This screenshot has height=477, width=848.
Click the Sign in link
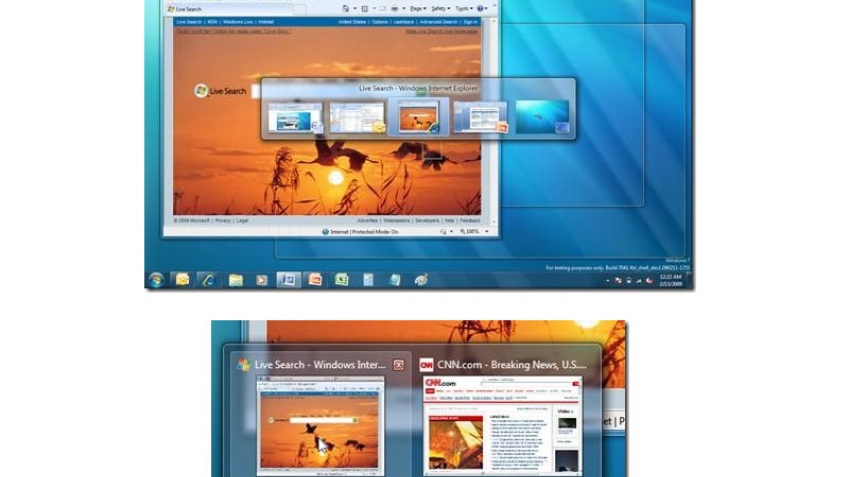(x=470, y=22)
